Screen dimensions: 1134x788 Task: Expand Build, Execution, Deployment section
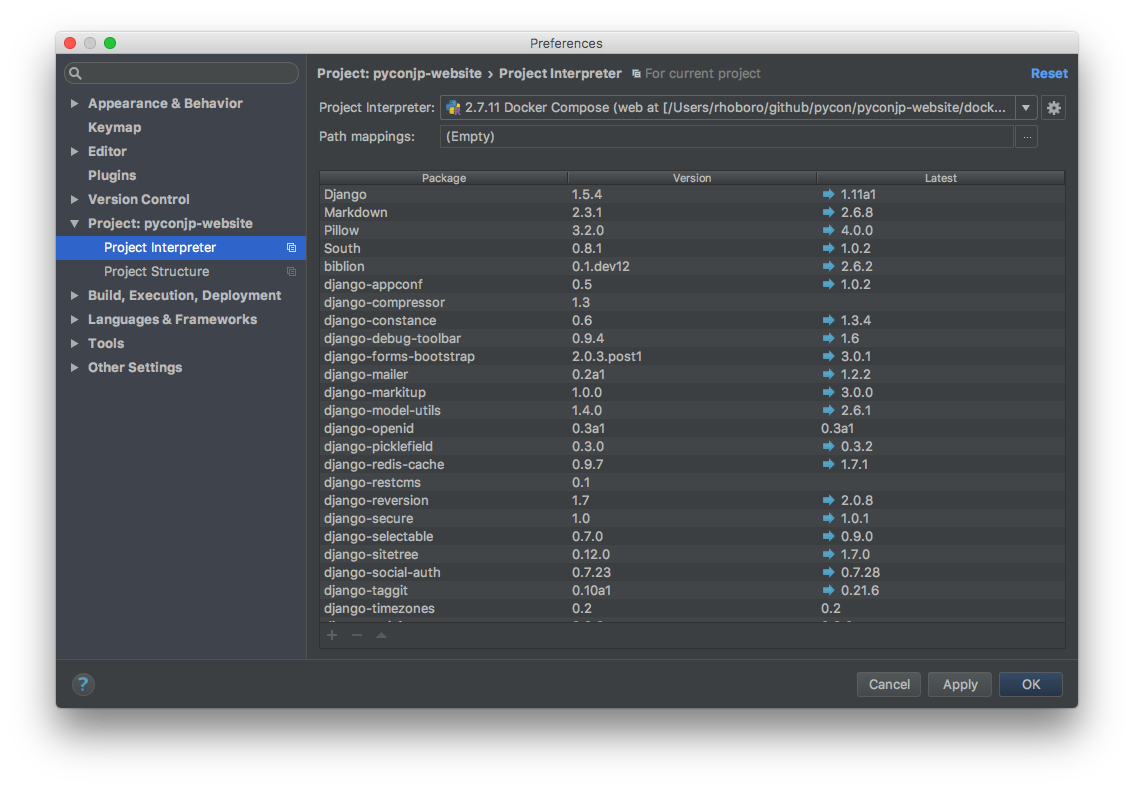pyautogui.click(x=74, y=296)
